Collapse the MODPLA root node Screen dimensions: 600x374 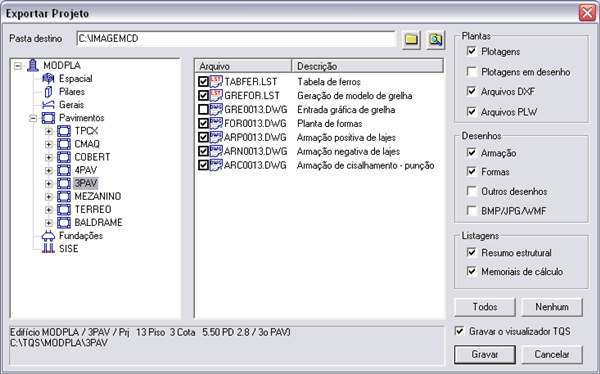pos(18,66)
